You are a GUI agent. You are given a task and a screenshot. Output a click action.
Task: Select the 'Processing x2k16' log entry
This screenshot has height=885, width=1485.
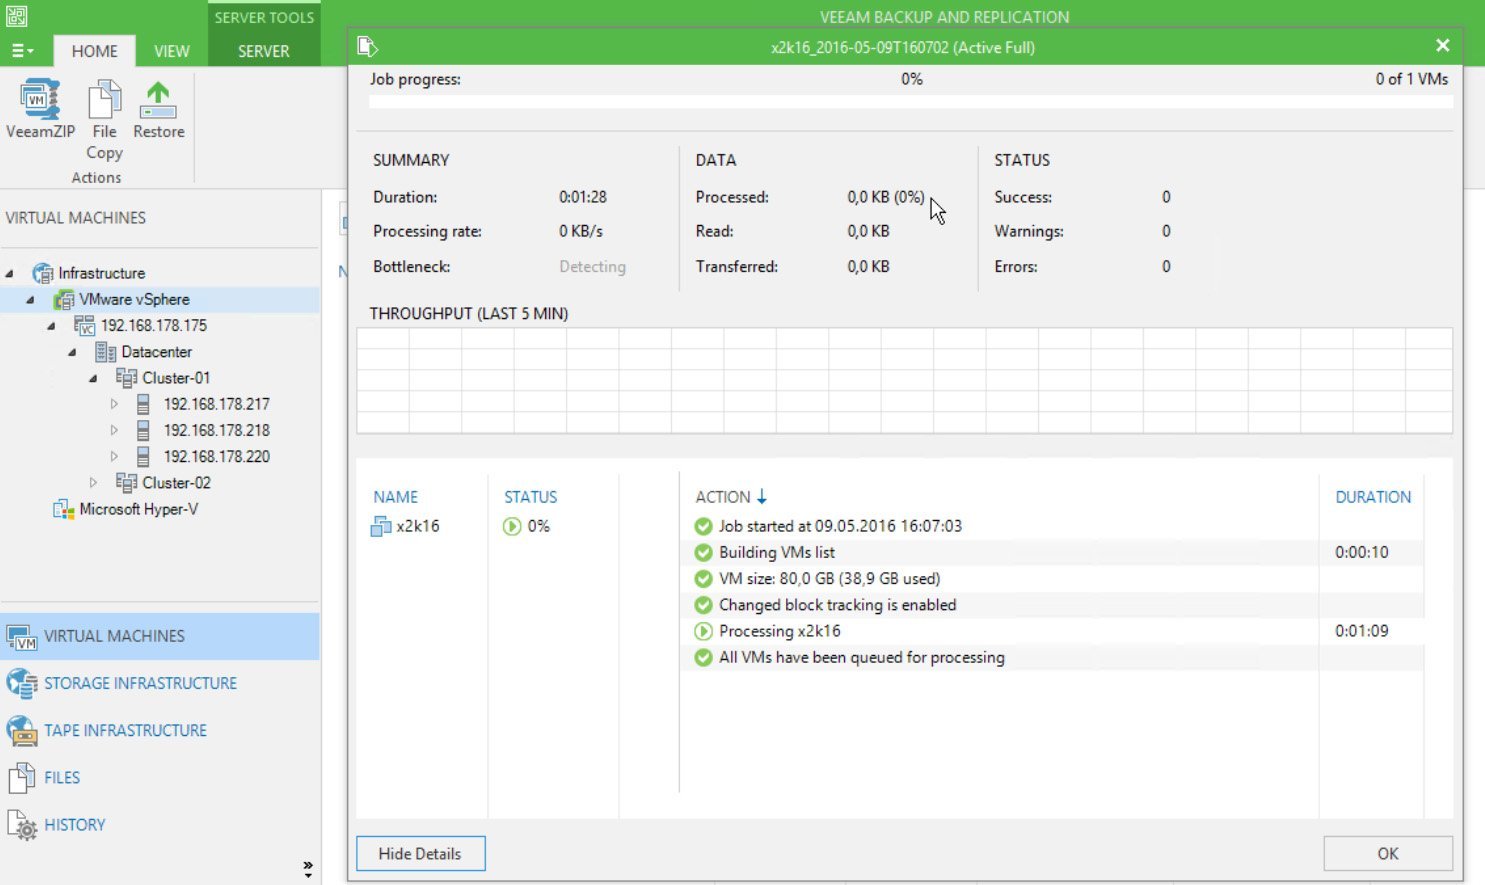pos(779,631)
